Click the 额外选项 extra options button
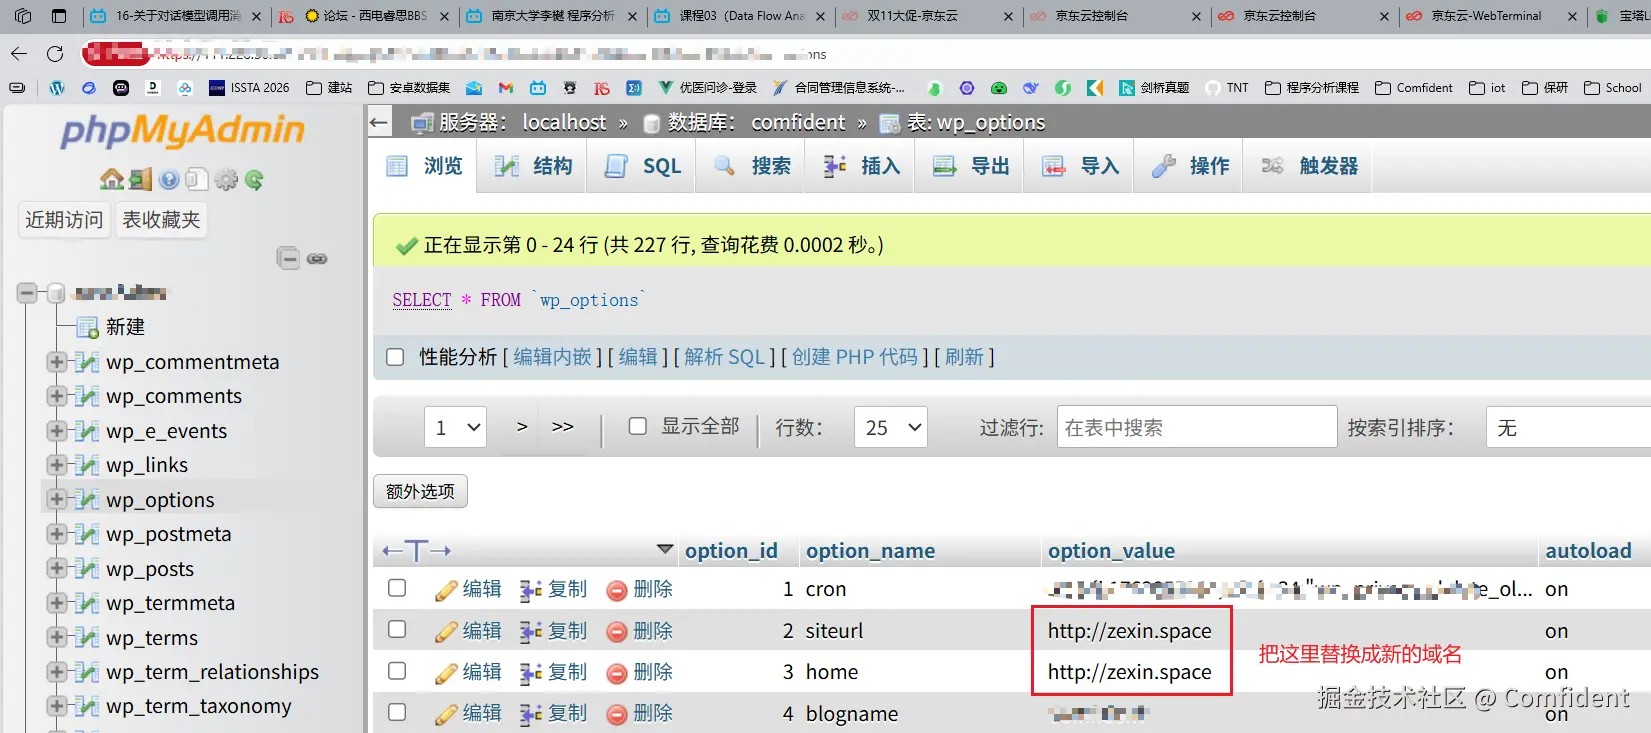 (420, 491)
